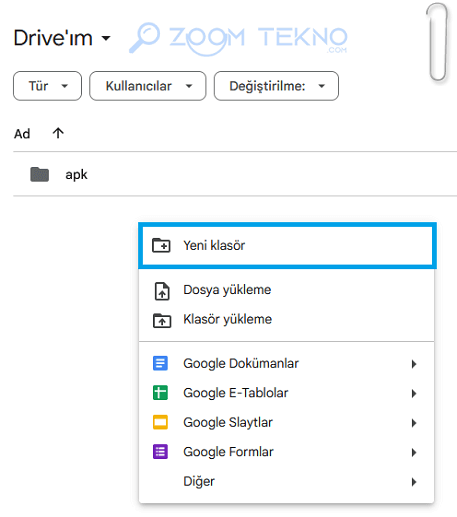Image resolution: width=457 pixels, height=517 pixels.
Task: Expand the Google Formlar submenu arrow
Action: click(414, 452)
